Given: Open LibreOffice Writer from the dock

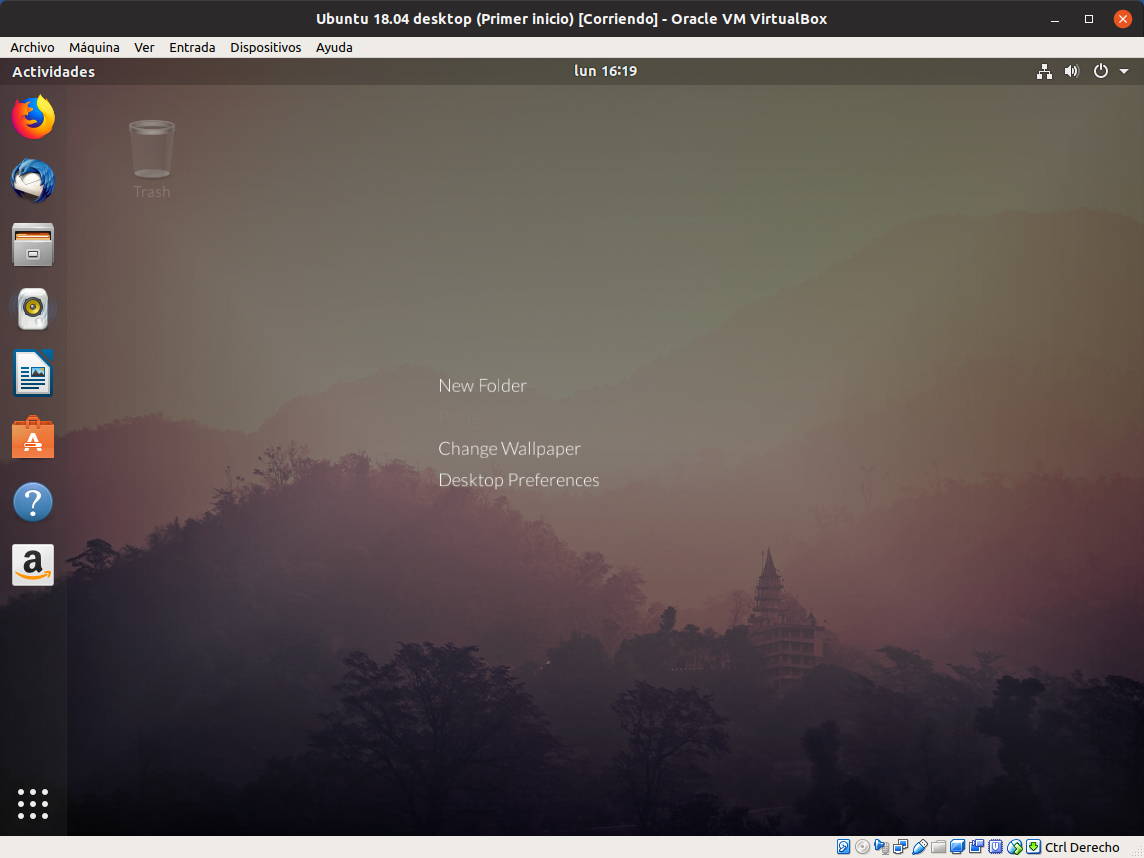Looking at the screenshot, I should (33, 374).
